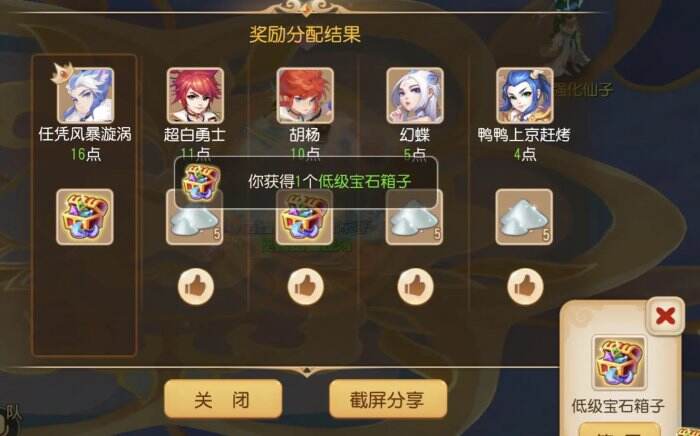Click 鸭鸭上京赶烤's blue-haired avatar

pyautogui.click(x=525, y=95)
